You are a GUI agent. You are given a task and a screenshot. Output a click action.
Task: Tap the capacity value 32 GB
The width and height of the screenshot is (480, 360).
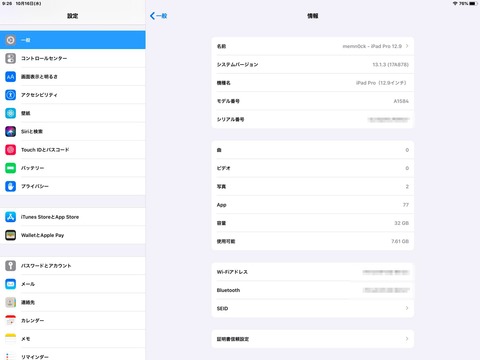[401, 223]
